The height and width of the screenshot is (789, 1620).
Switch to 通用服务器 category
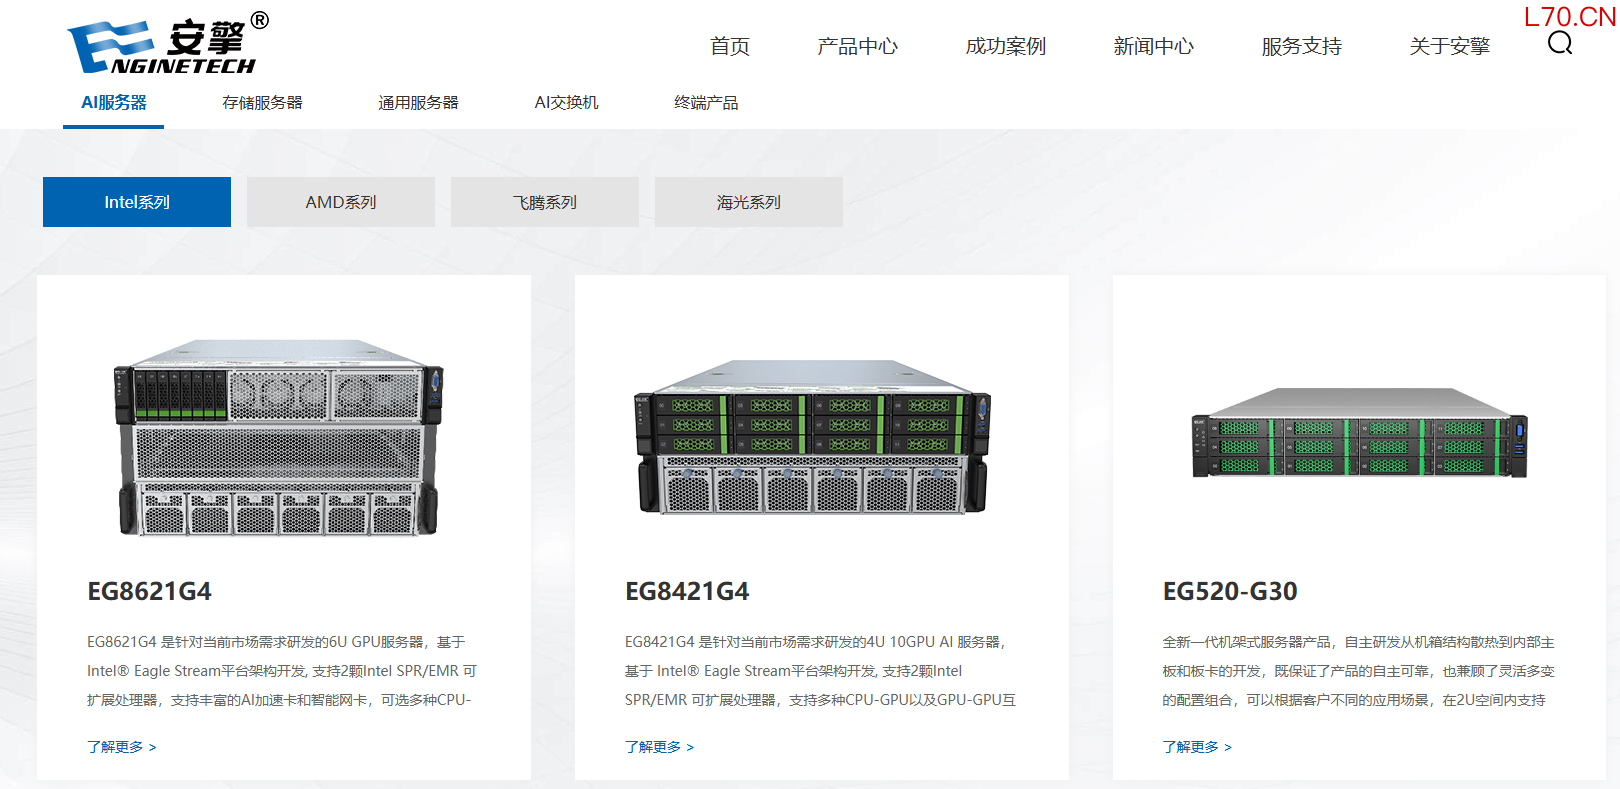(x=418, y=103)
